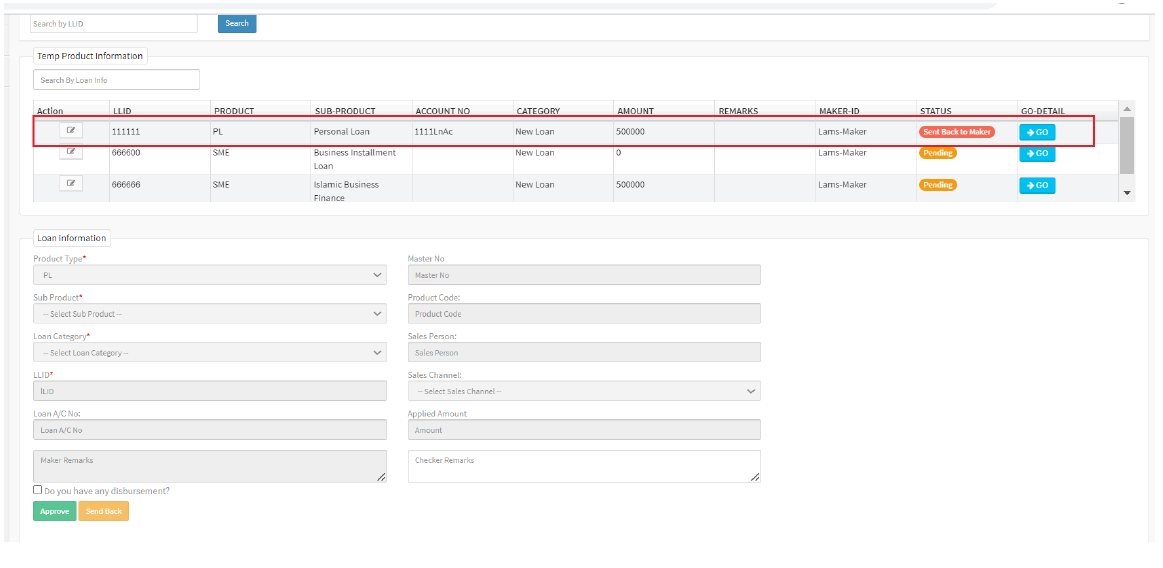The height and width of the screenshot is (568, 1163).
Task: Click edit icon for LLID 666600 row
Action: 71,152
